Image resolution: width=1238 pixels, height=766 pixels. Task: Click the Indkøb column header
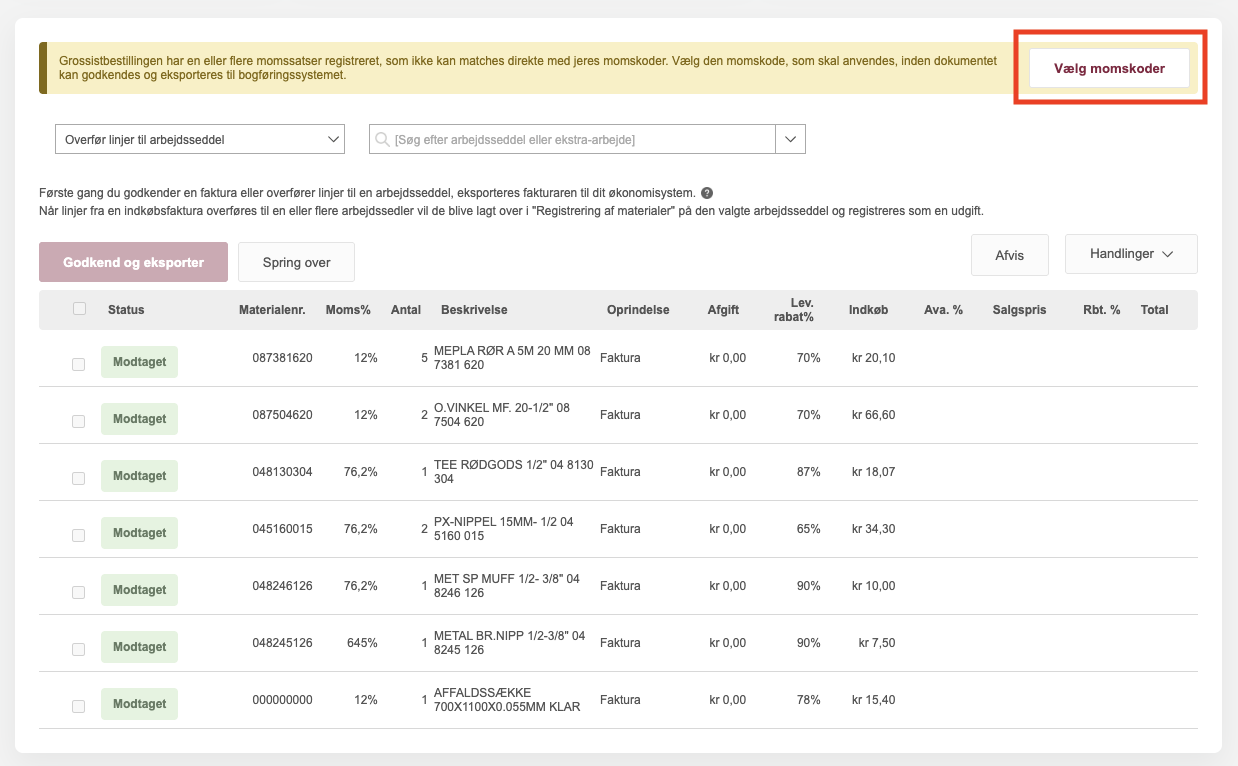(x=868, y=310)
